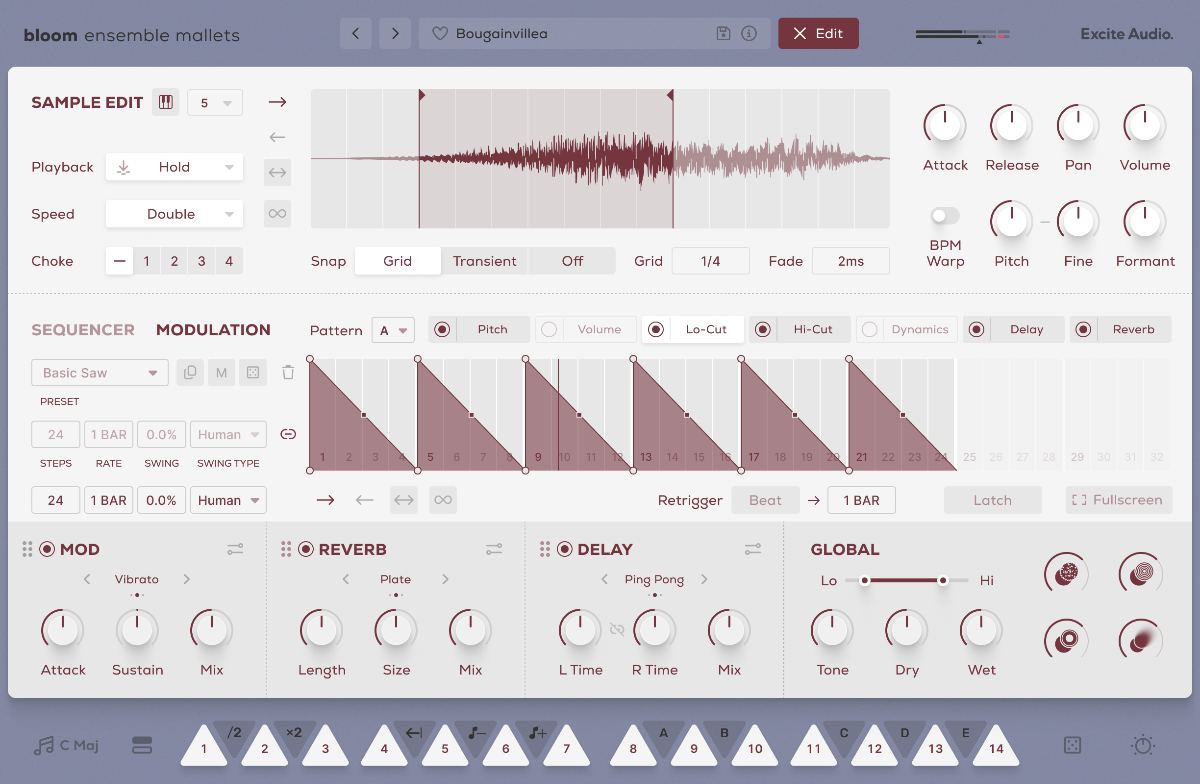This screenshot has width=1200, height=784.
Task: Turn off the DELAY effect power button
Action: [x=565, y=549]
